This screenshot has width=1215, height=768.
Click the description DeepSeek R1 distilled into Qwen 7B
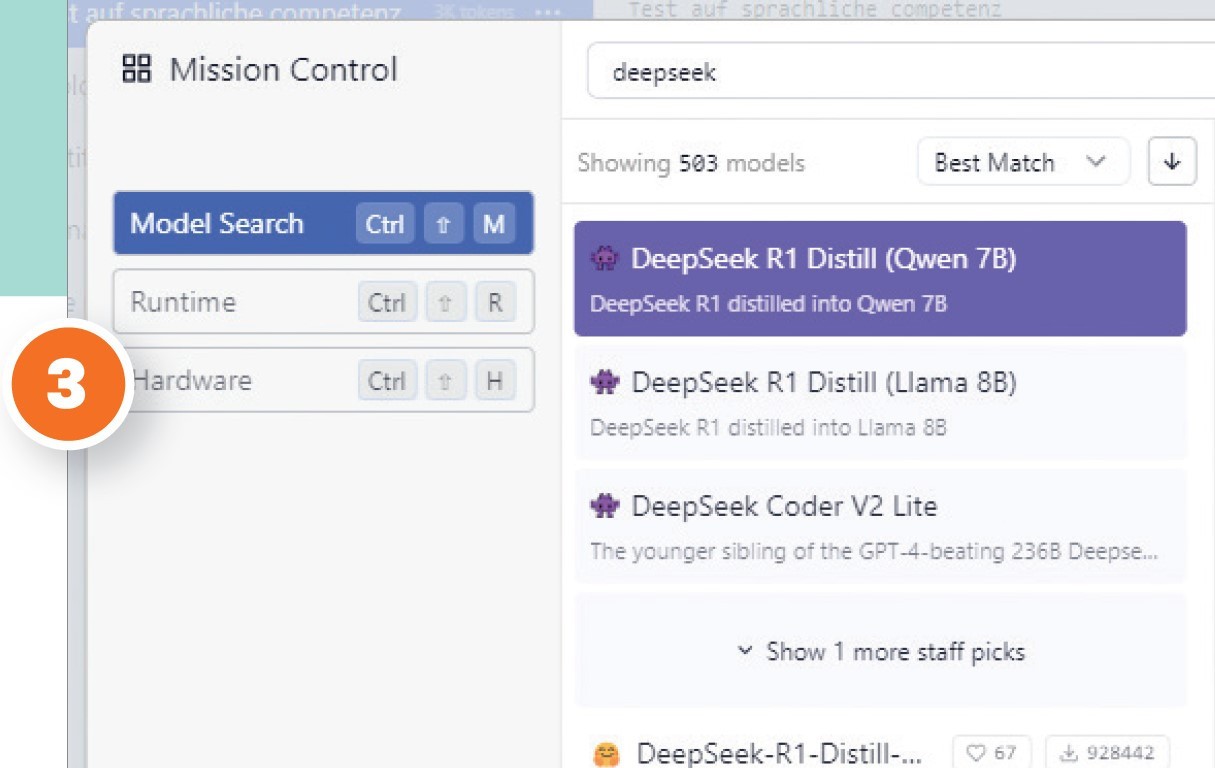[x=768, y=304]
